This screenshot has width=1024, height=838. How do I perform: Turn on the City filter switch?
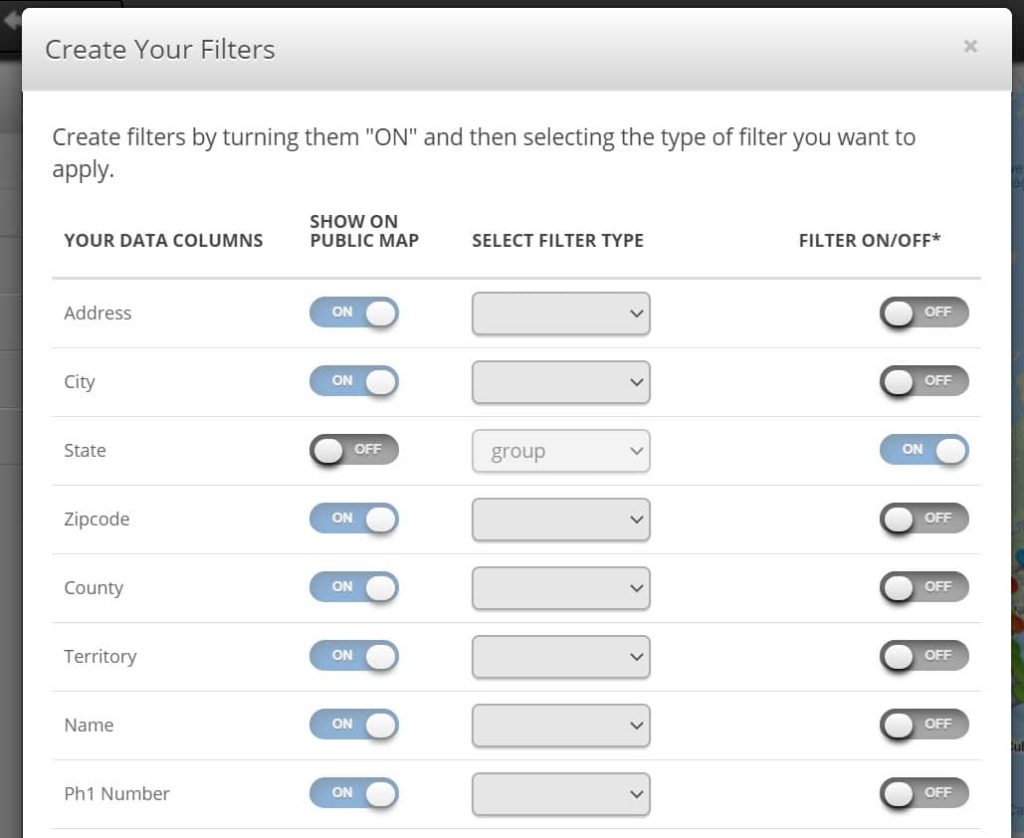(923, 381)
